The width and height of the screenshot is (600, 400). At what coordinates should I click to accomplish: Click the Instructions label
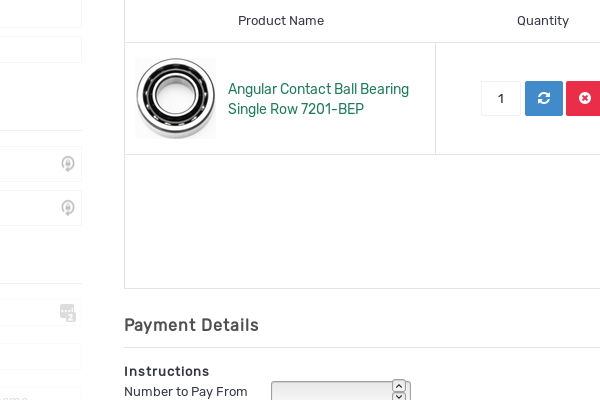pyautogui.click(x=166, y=371)
